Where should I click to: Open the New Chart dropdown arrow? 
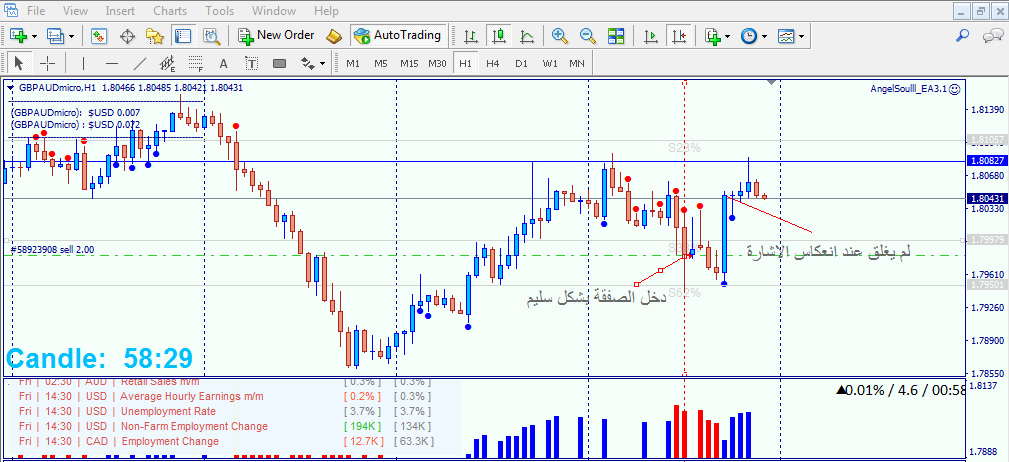(x=35, y=36)
